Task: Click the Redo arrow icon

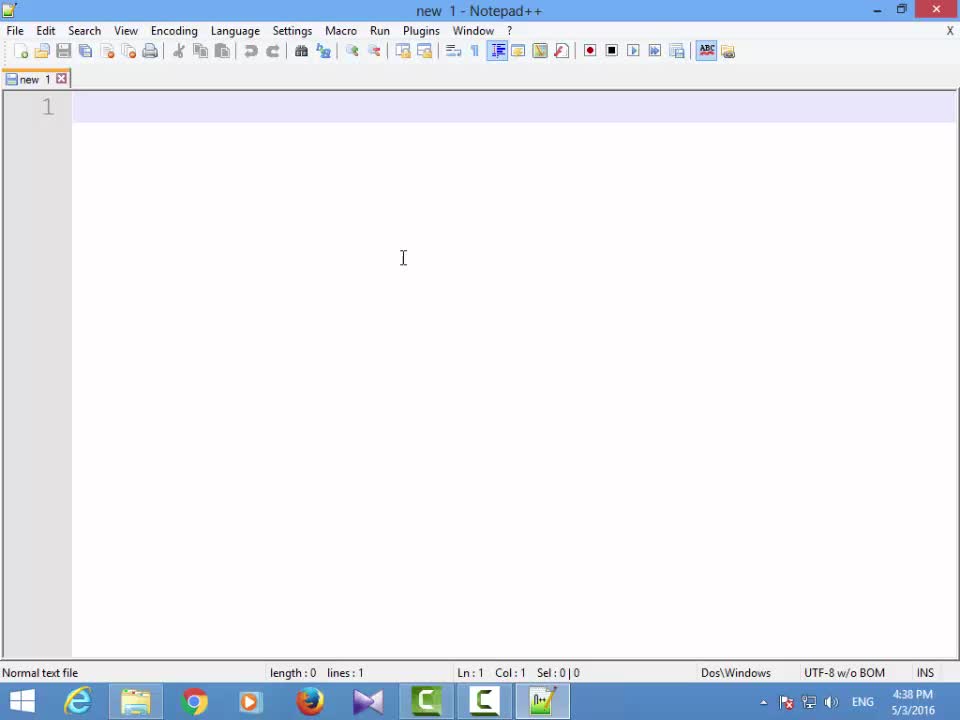Action: click(272, 51)
